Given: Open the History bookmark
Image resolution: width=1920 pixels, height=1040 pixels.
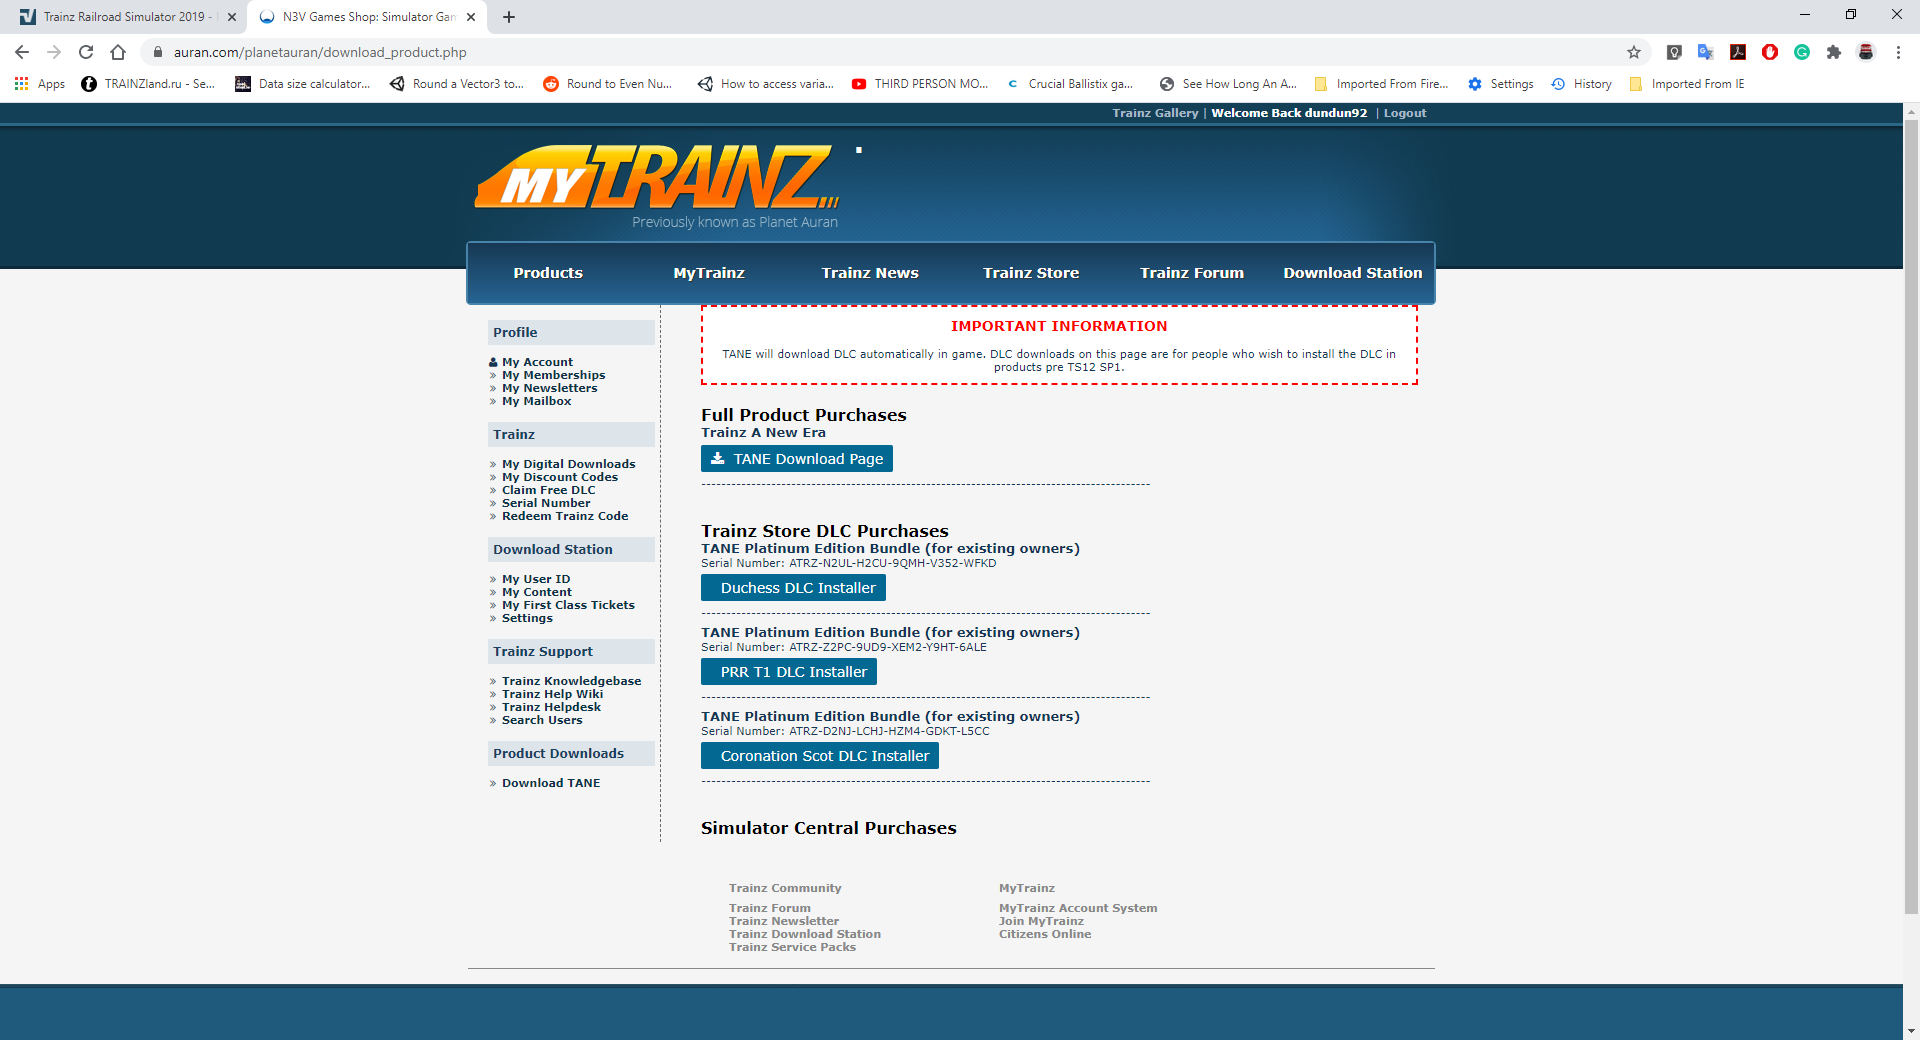Looking at the screenshot, I should coord(1581,84).
